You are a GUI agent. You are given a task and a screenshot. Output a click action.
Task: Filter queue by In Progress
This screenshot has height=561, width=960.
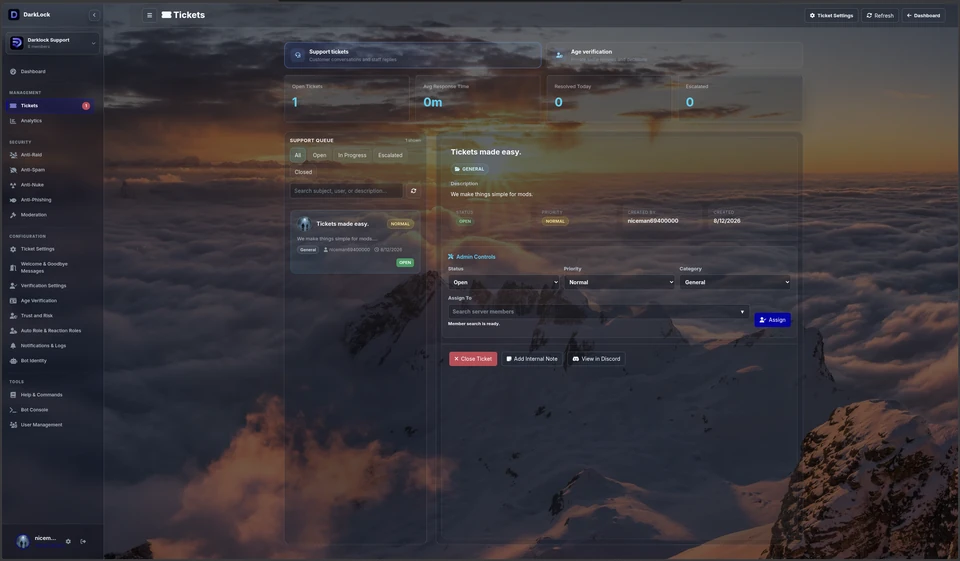click(352, 156)
